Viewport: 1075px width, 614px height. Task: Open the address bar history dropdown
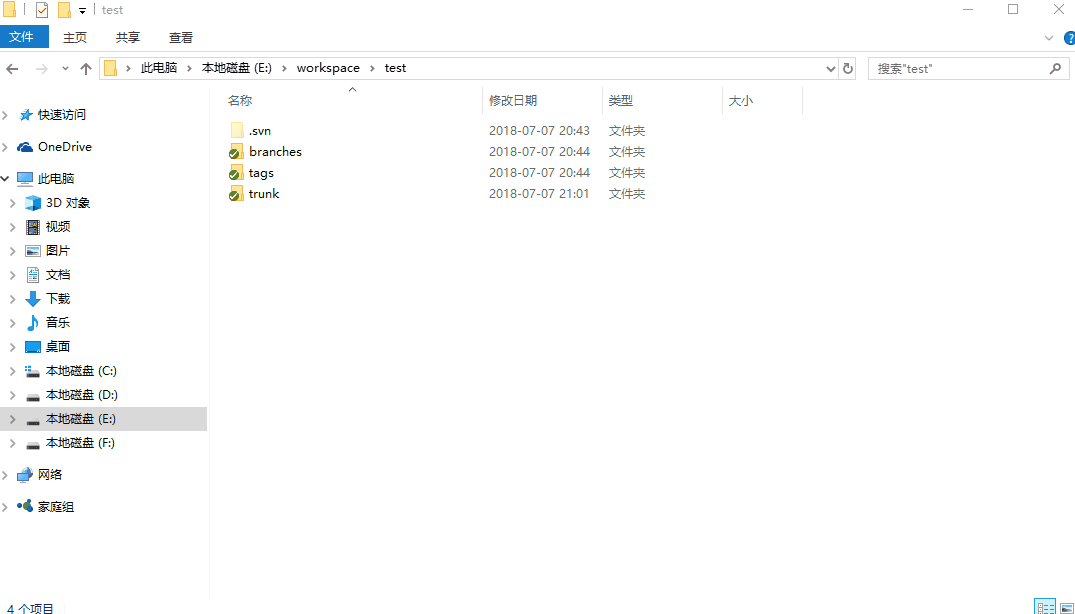click(830, 69)
